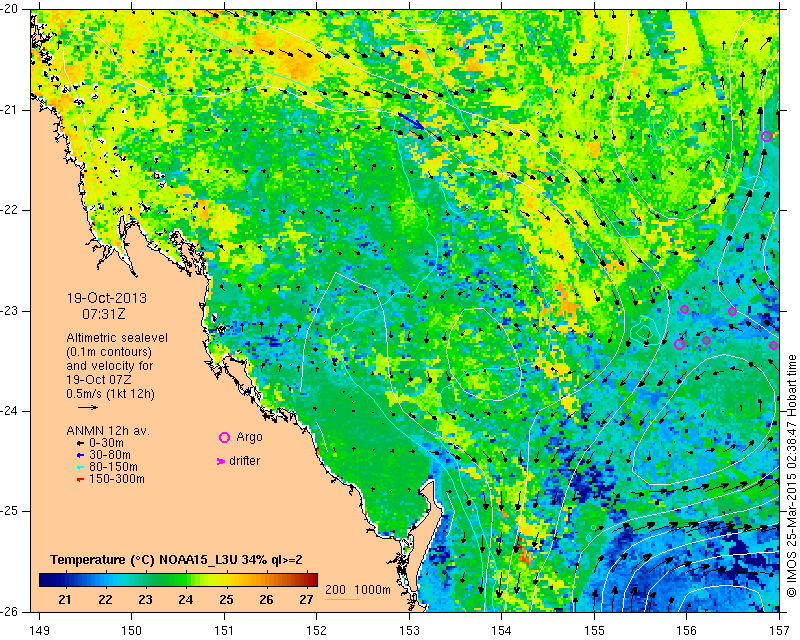Click the magenta Argo circle legend symbol
The height and width of the screenshot is (640, 800).
tap(224, 437)
